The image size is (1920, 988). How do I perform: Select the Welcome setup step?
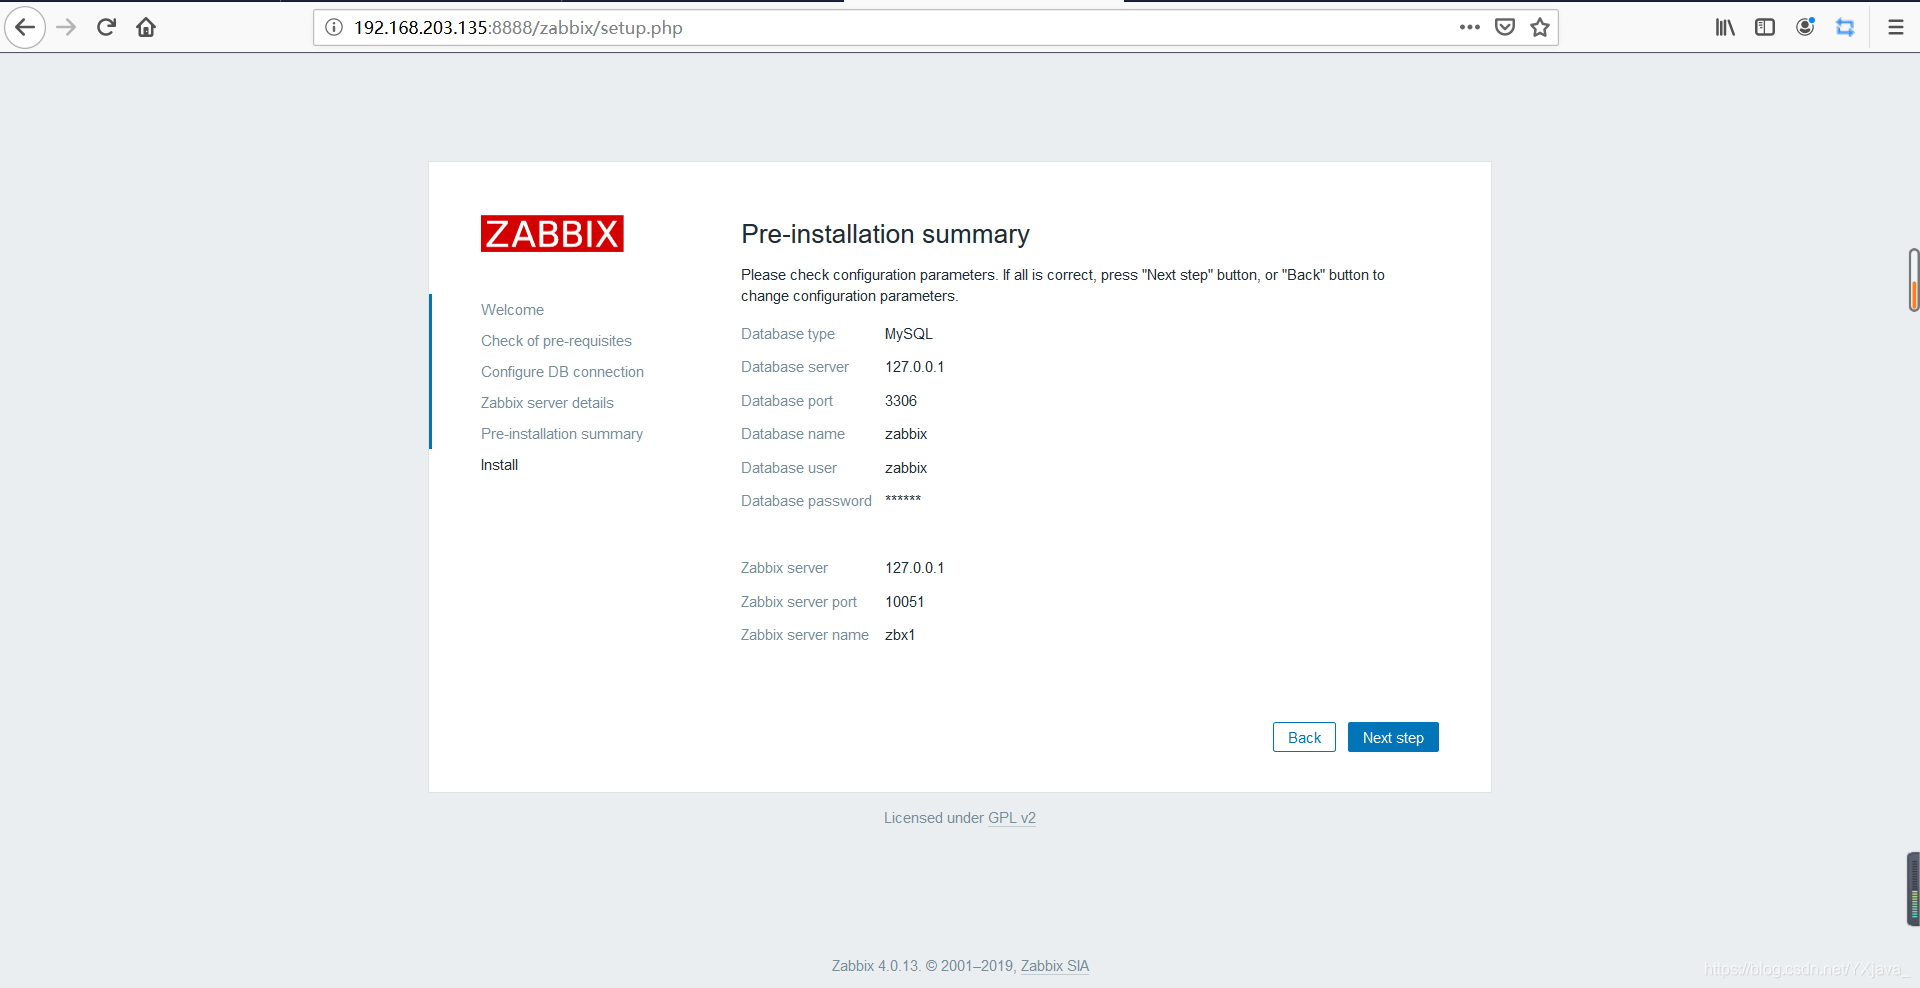point(512,310)
